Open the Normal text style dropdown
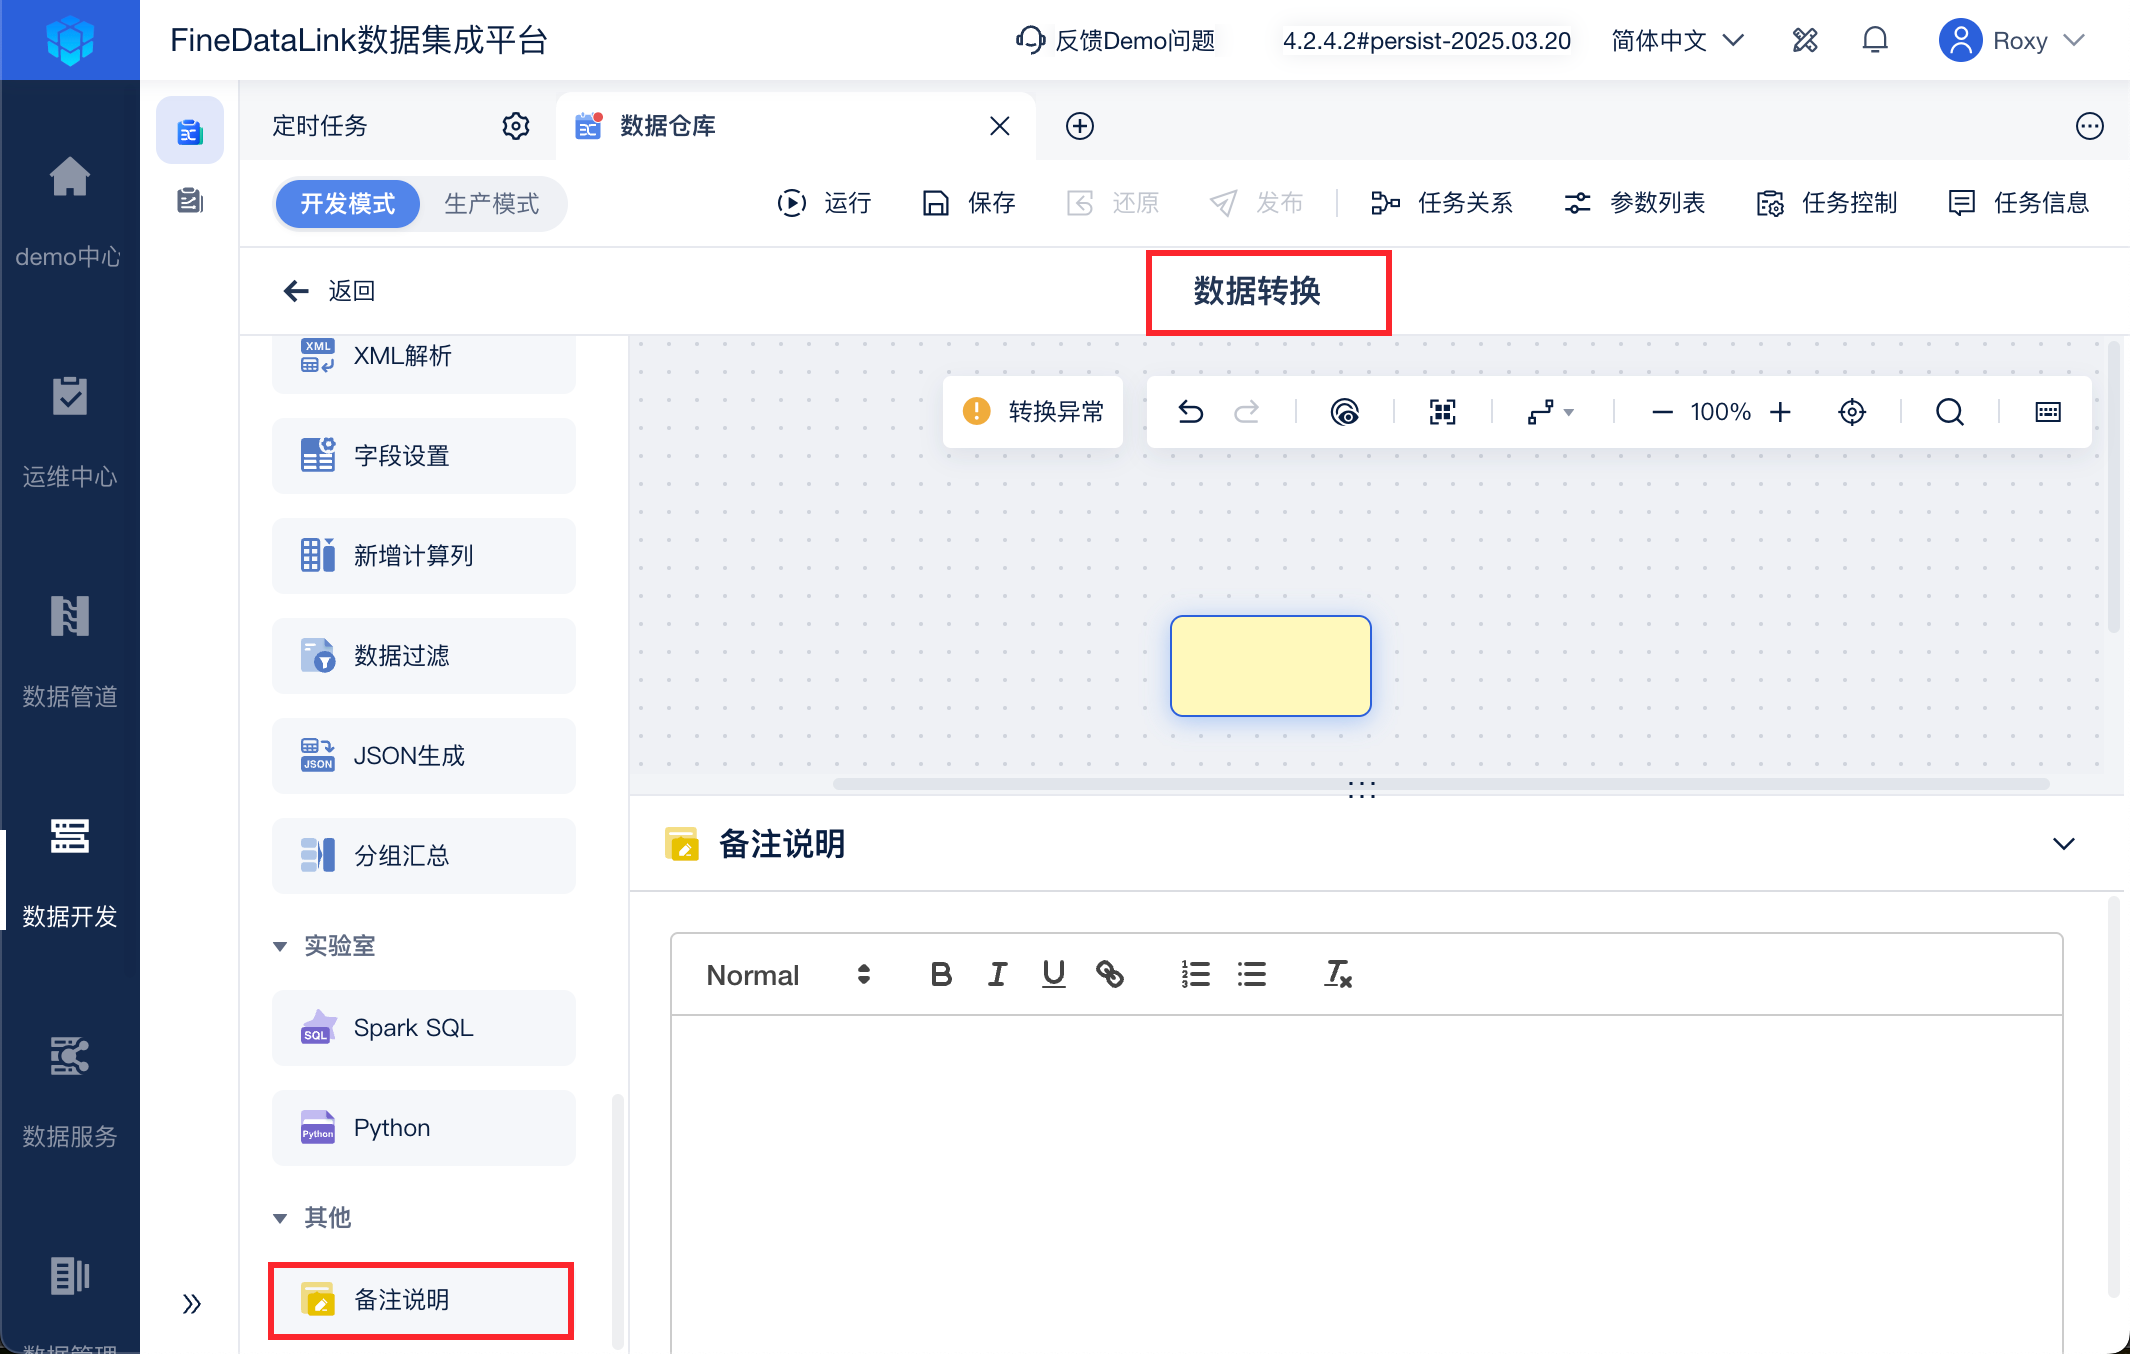The image size is (2130, 1354). click(x=788, y=975)
